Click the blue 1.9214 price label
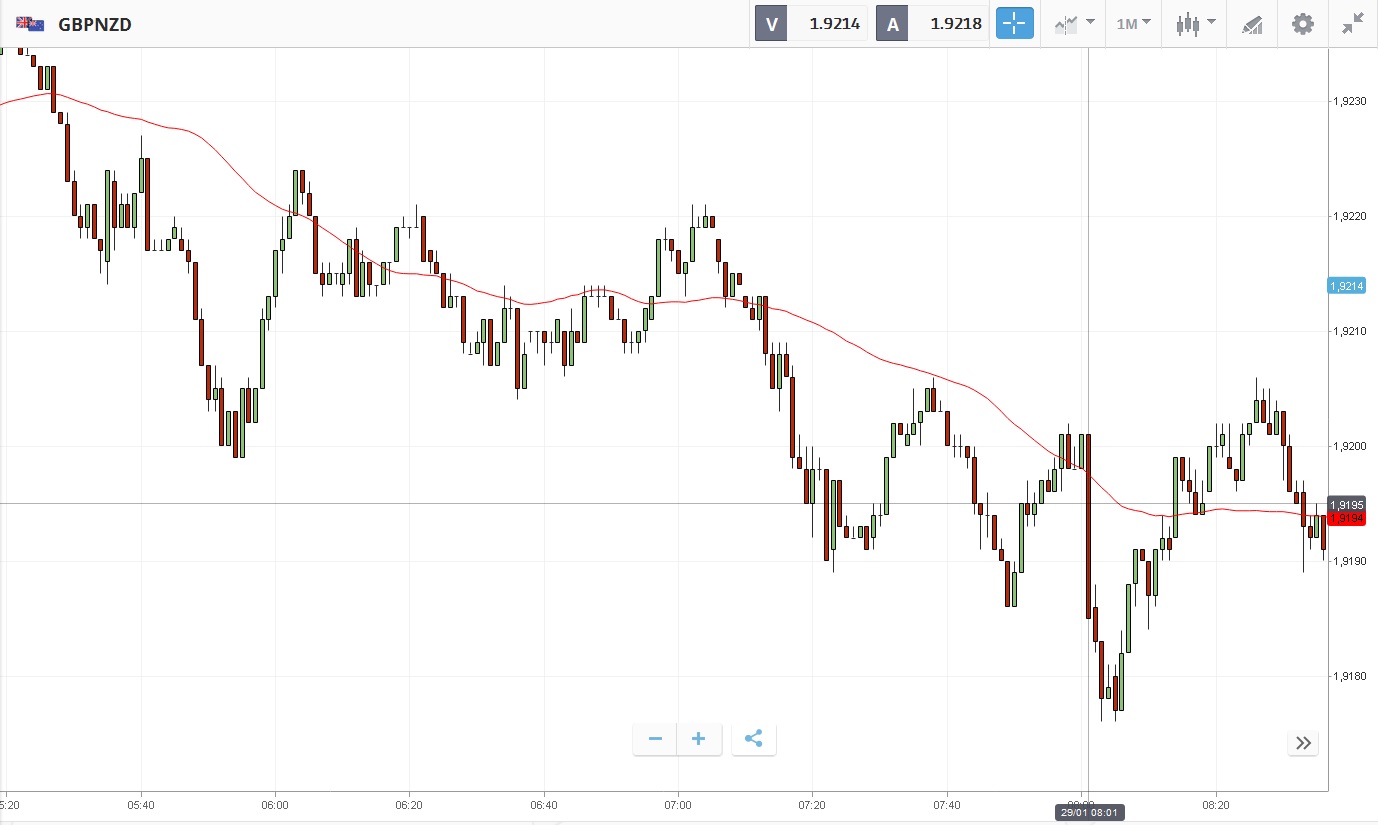 point(1346,286)
